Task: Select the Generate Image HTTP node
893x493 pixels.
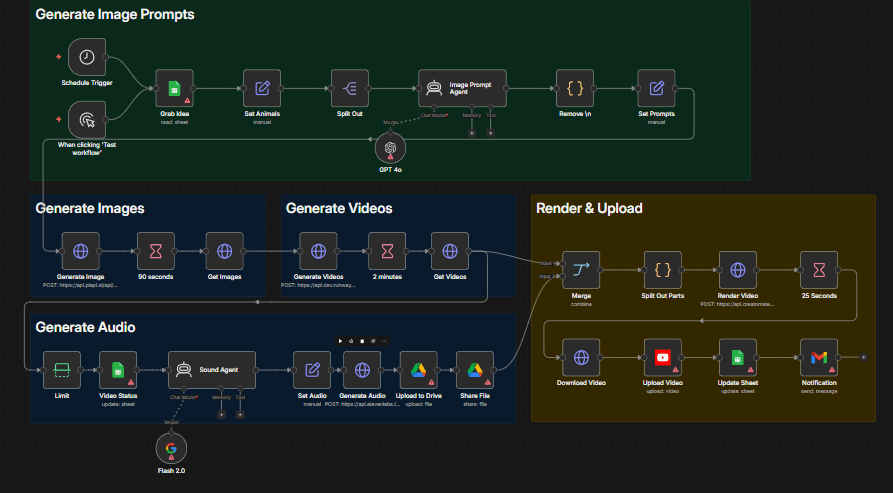Action: (80, 251)
